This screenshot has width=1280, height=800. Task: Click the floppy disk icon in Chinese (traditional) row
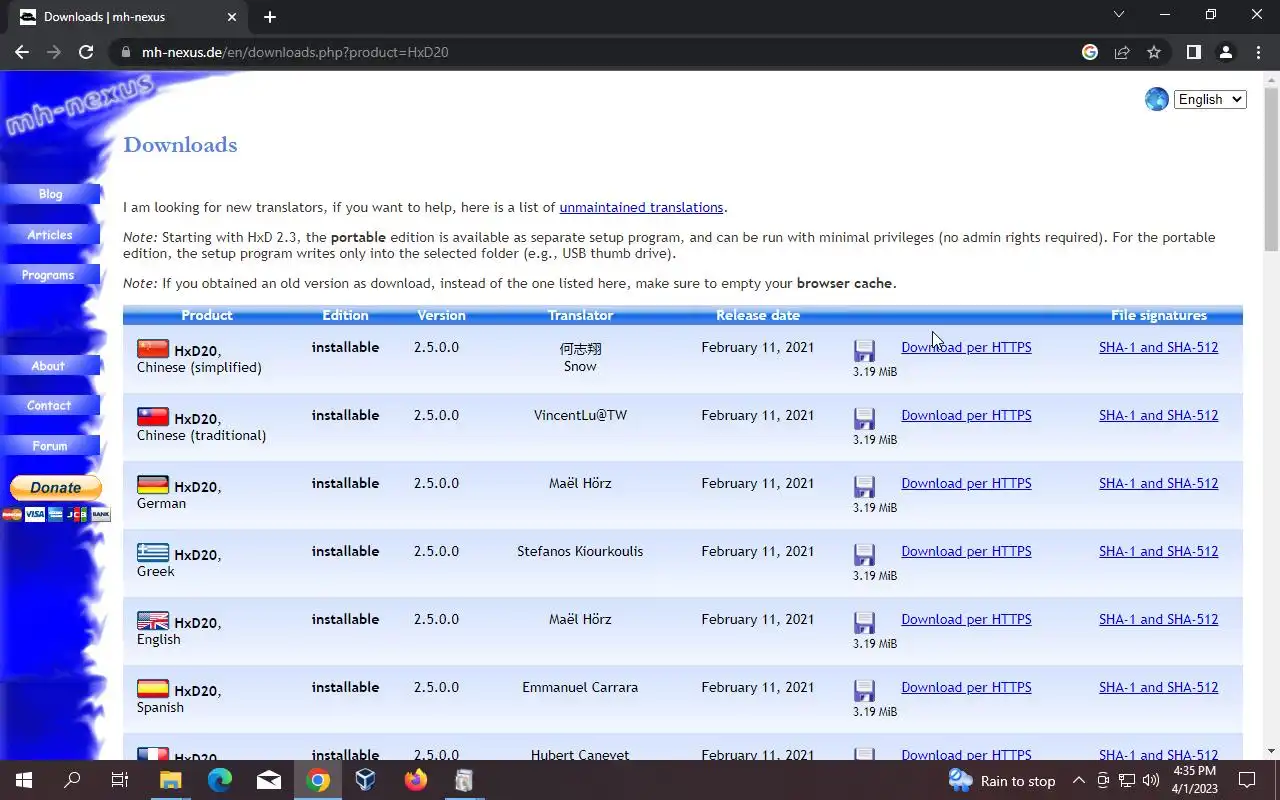point(864,419)
